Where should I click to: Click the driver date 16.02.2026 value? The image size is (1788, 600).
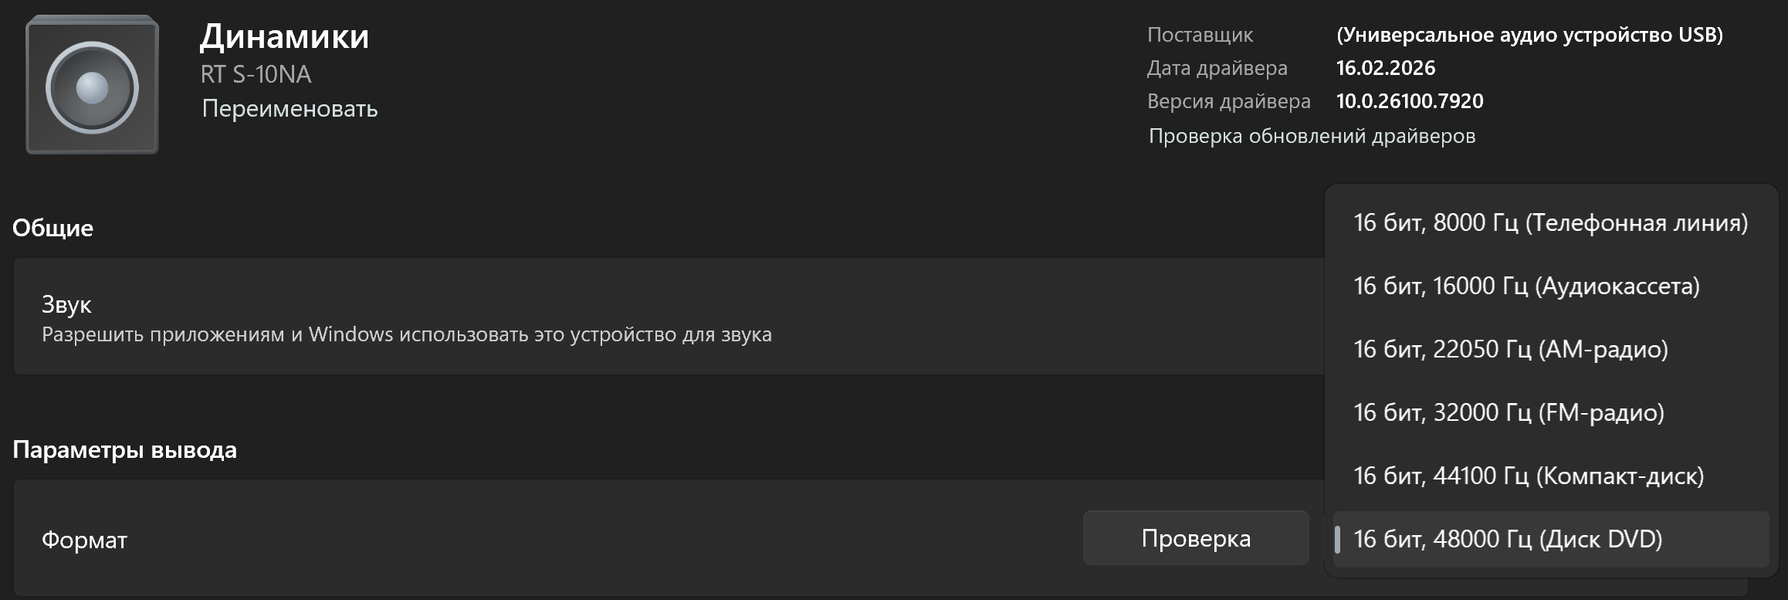[x=1385, y=68]
